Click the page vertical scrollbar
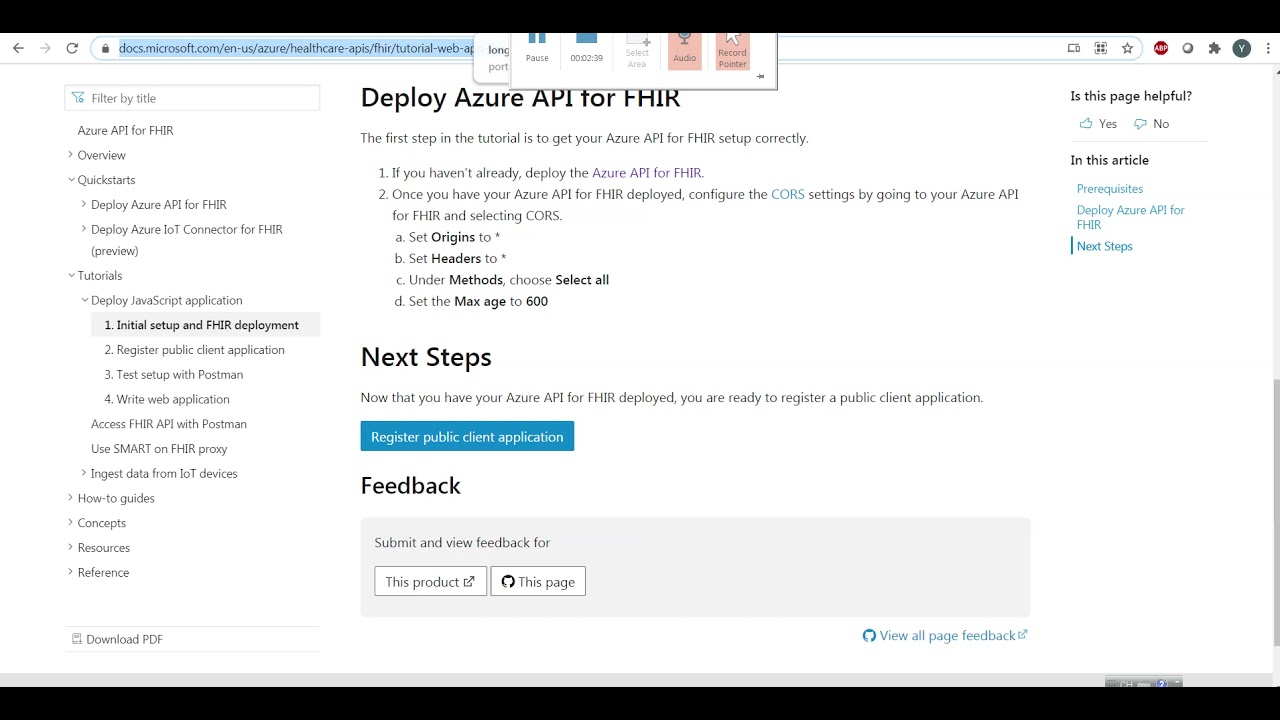 [x=1275, y=513]
